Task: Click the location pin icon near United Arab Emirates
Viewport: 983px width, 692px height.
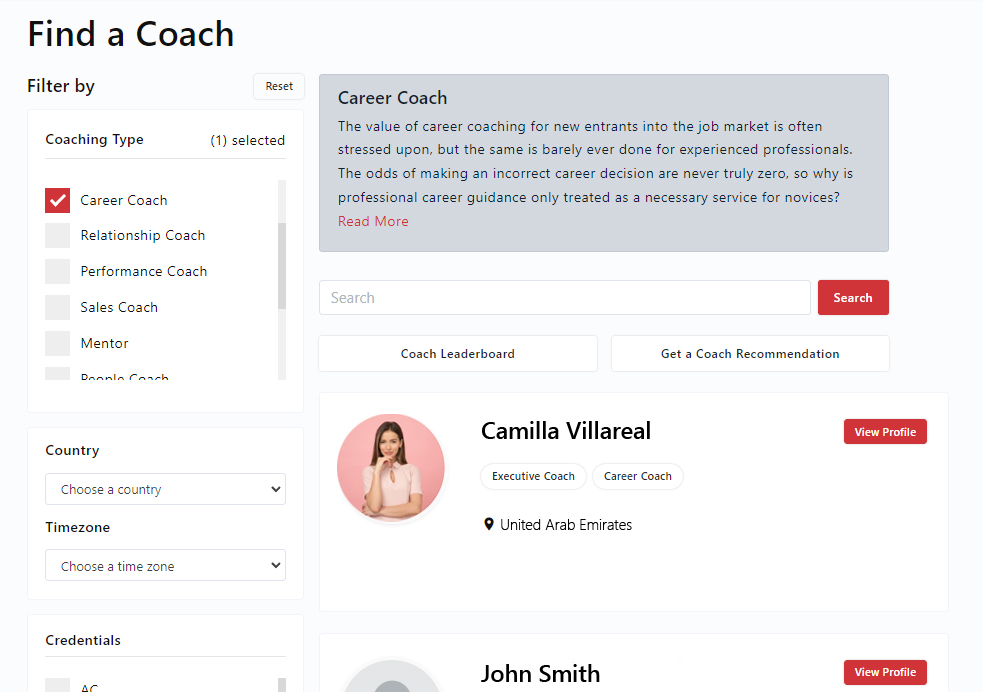Action: (489, 524)
